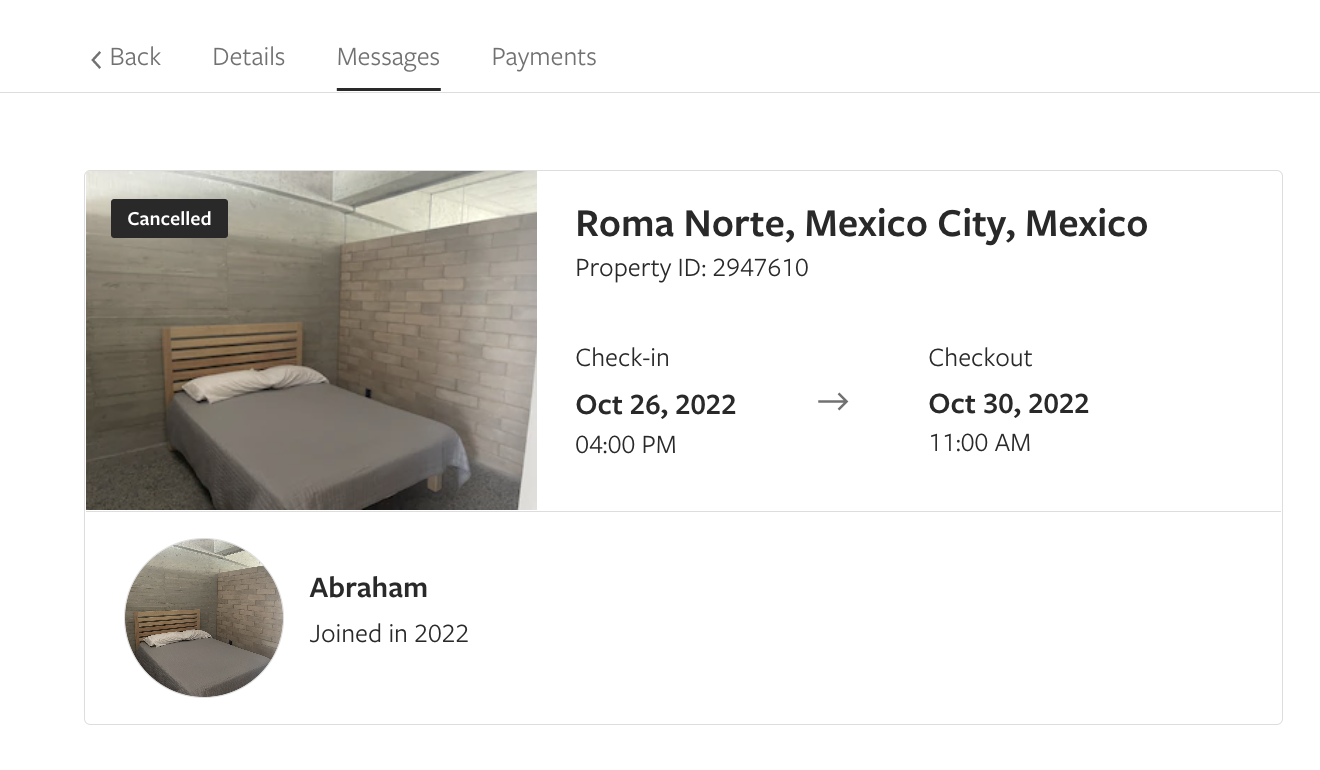Screen dimensions: 1320x770
Task: Click the Cancelled status badge
Action: 169,219
